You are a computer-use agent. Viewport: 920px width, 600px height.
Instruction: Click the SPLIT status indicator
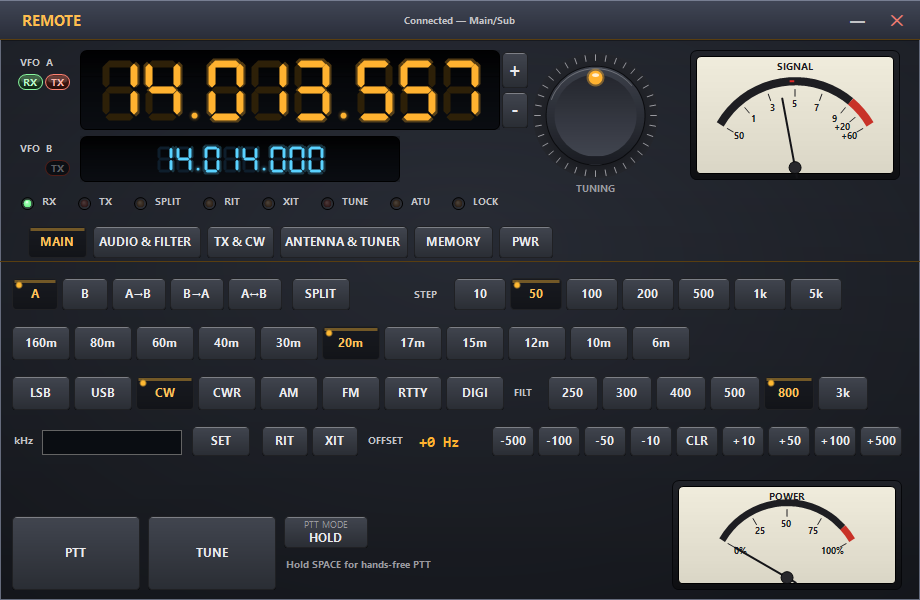tap(157, 202)
